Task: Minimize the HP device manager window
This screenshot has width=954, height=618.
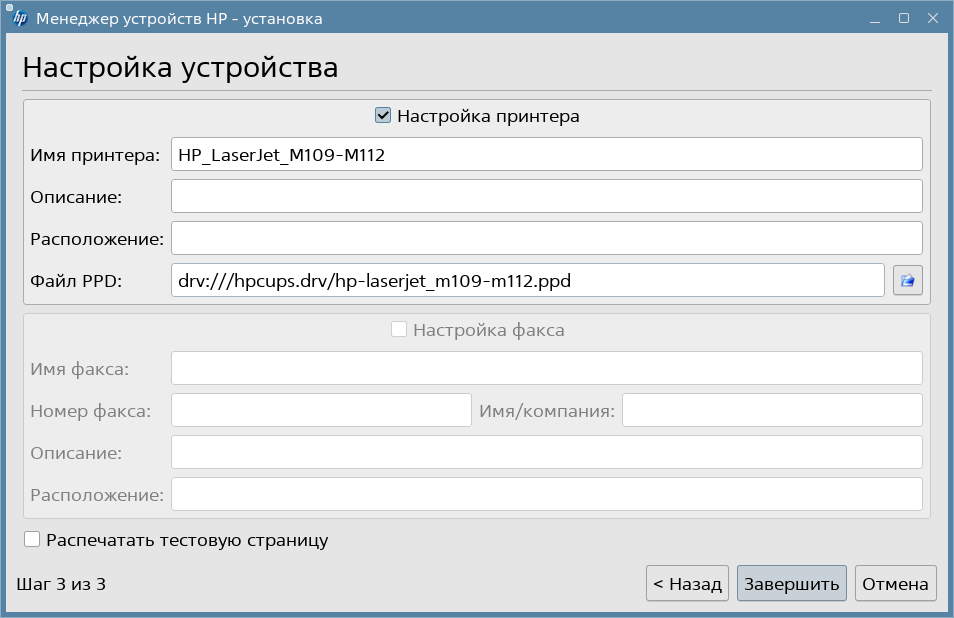Action: point(876,18)
